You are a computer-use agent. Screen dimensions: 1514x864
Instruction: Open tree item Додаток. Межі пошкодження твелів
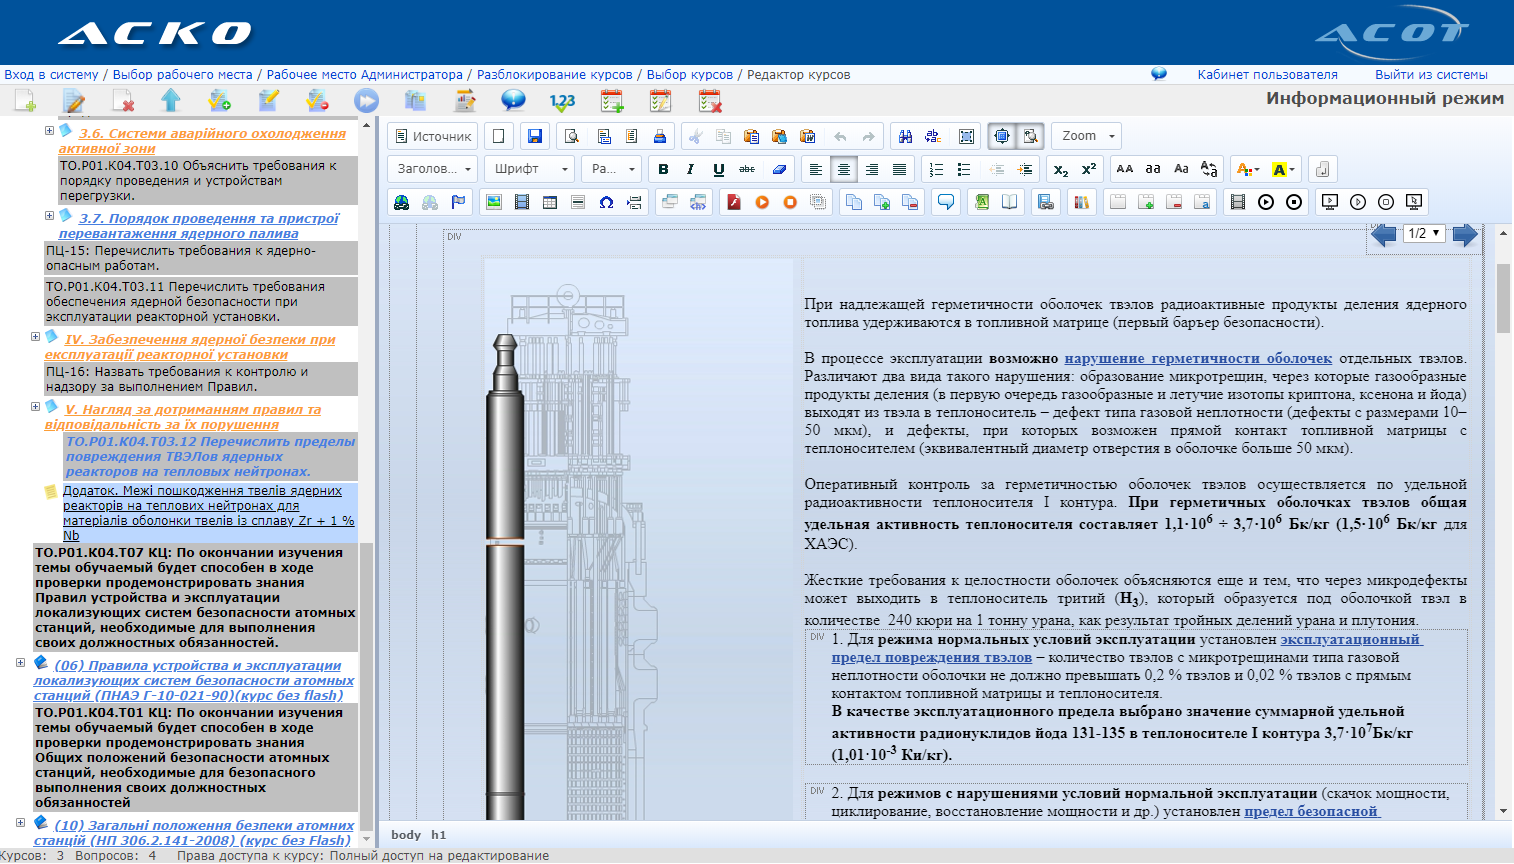[208, 513]
